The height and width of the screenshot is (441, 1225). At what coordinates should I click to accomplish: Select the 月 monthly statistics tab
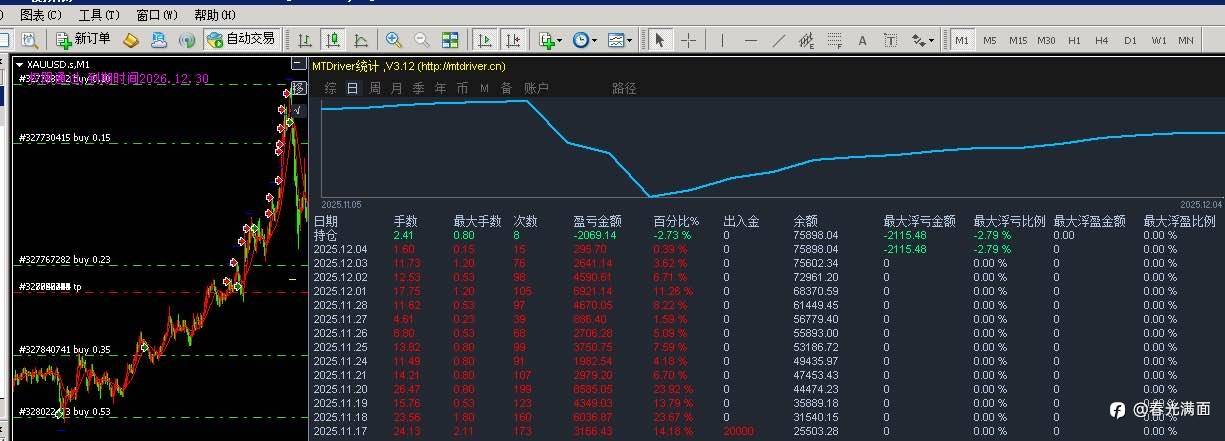(x=396, y=88)
